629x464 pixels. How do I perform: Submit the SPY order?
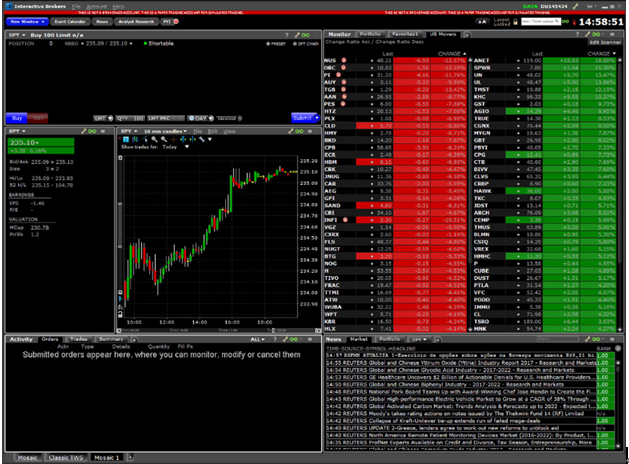click(302, 118)
